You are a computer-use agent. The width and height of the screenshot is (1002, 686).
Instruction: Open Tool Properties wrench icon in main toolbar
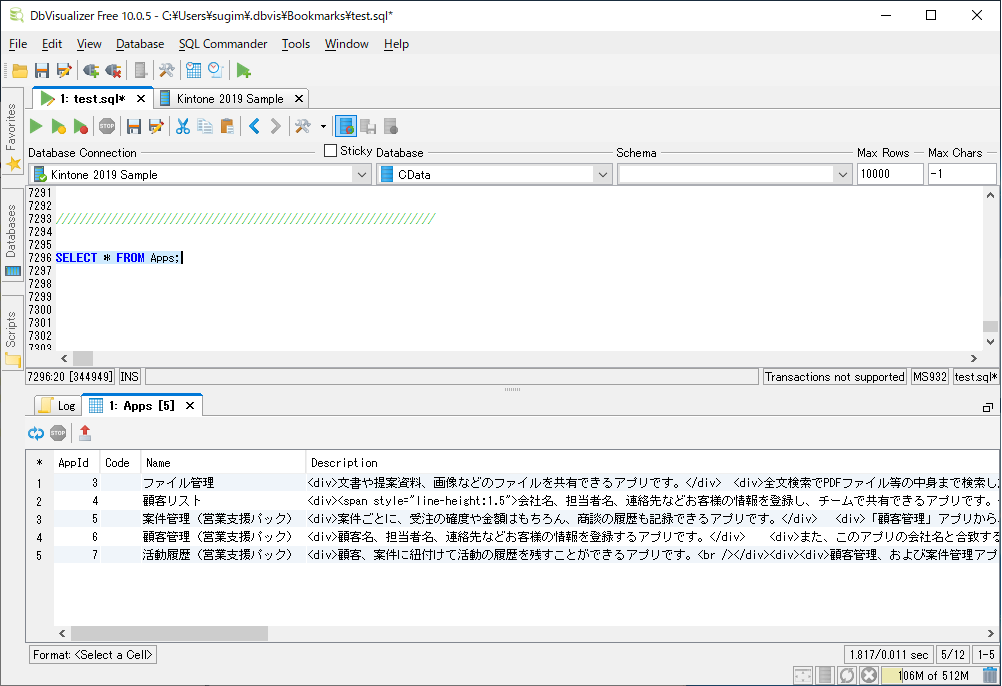167,70
